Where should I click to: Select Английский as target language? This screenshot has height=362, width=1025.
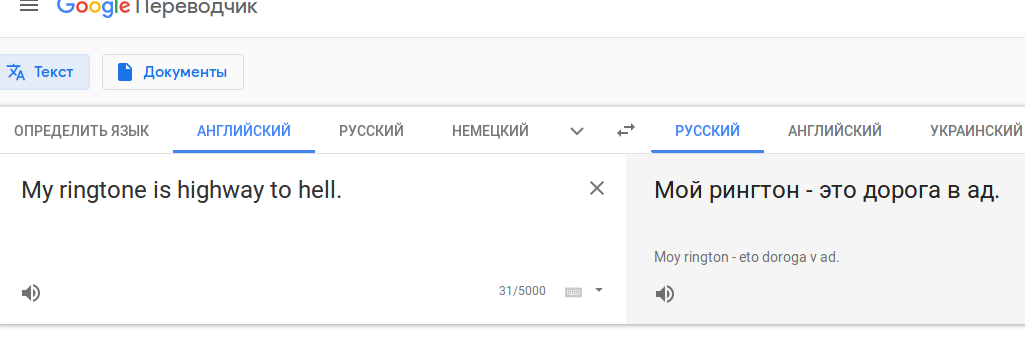click(835, 131)
